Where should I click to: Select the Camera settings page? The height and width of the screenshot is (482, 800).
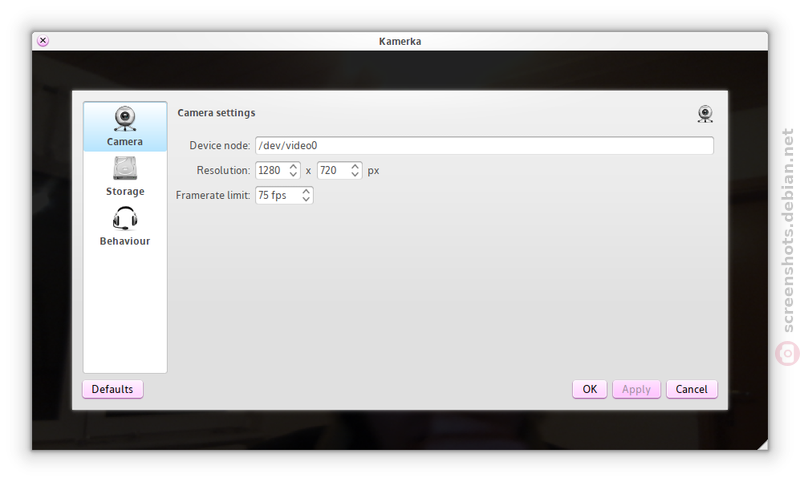click(x=125, y=126)
